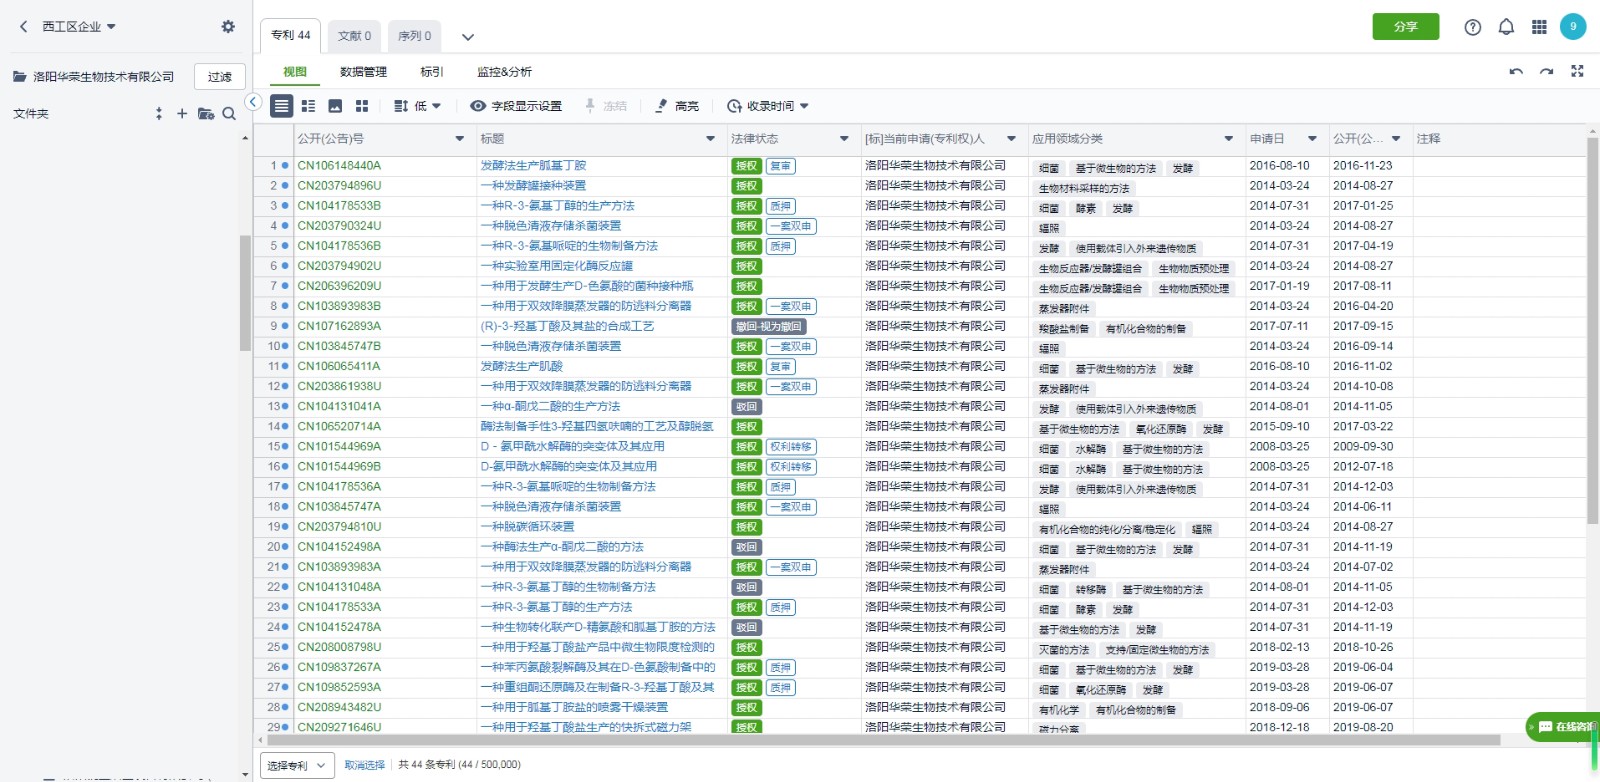The image size is (1600, 782).
Task: Open the 当前申请(专利权)人 column filter arrow
Action: point(1011,139)
